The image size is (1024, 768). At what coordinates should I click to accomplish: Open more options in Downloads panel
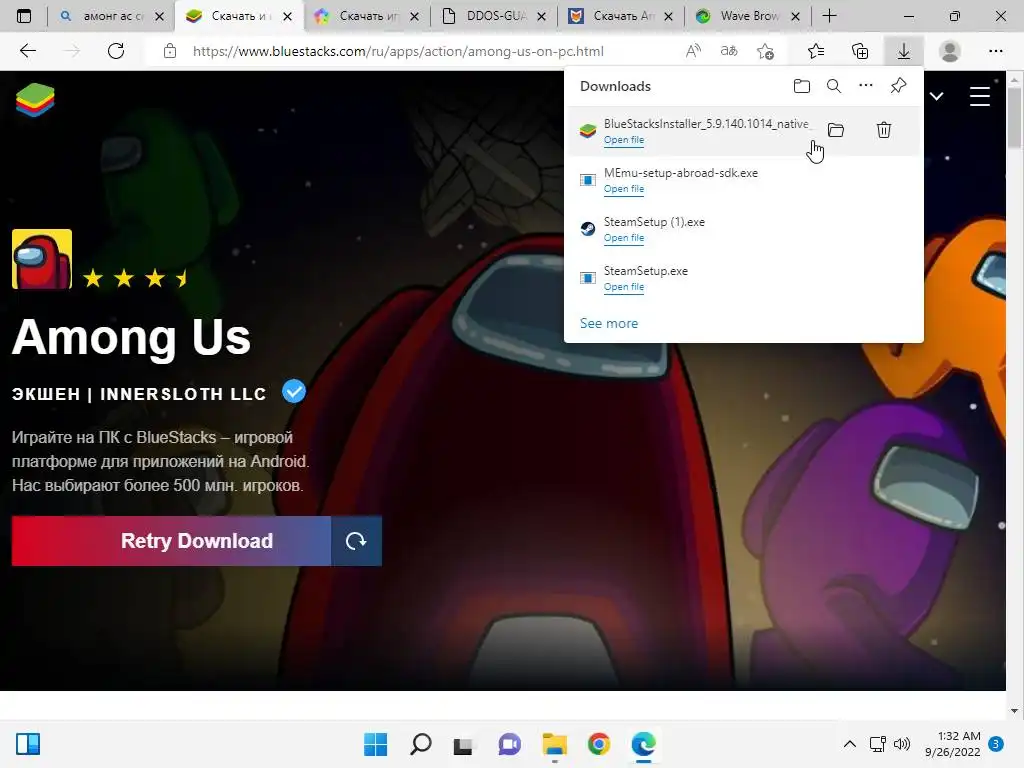[x=866, y=86]
